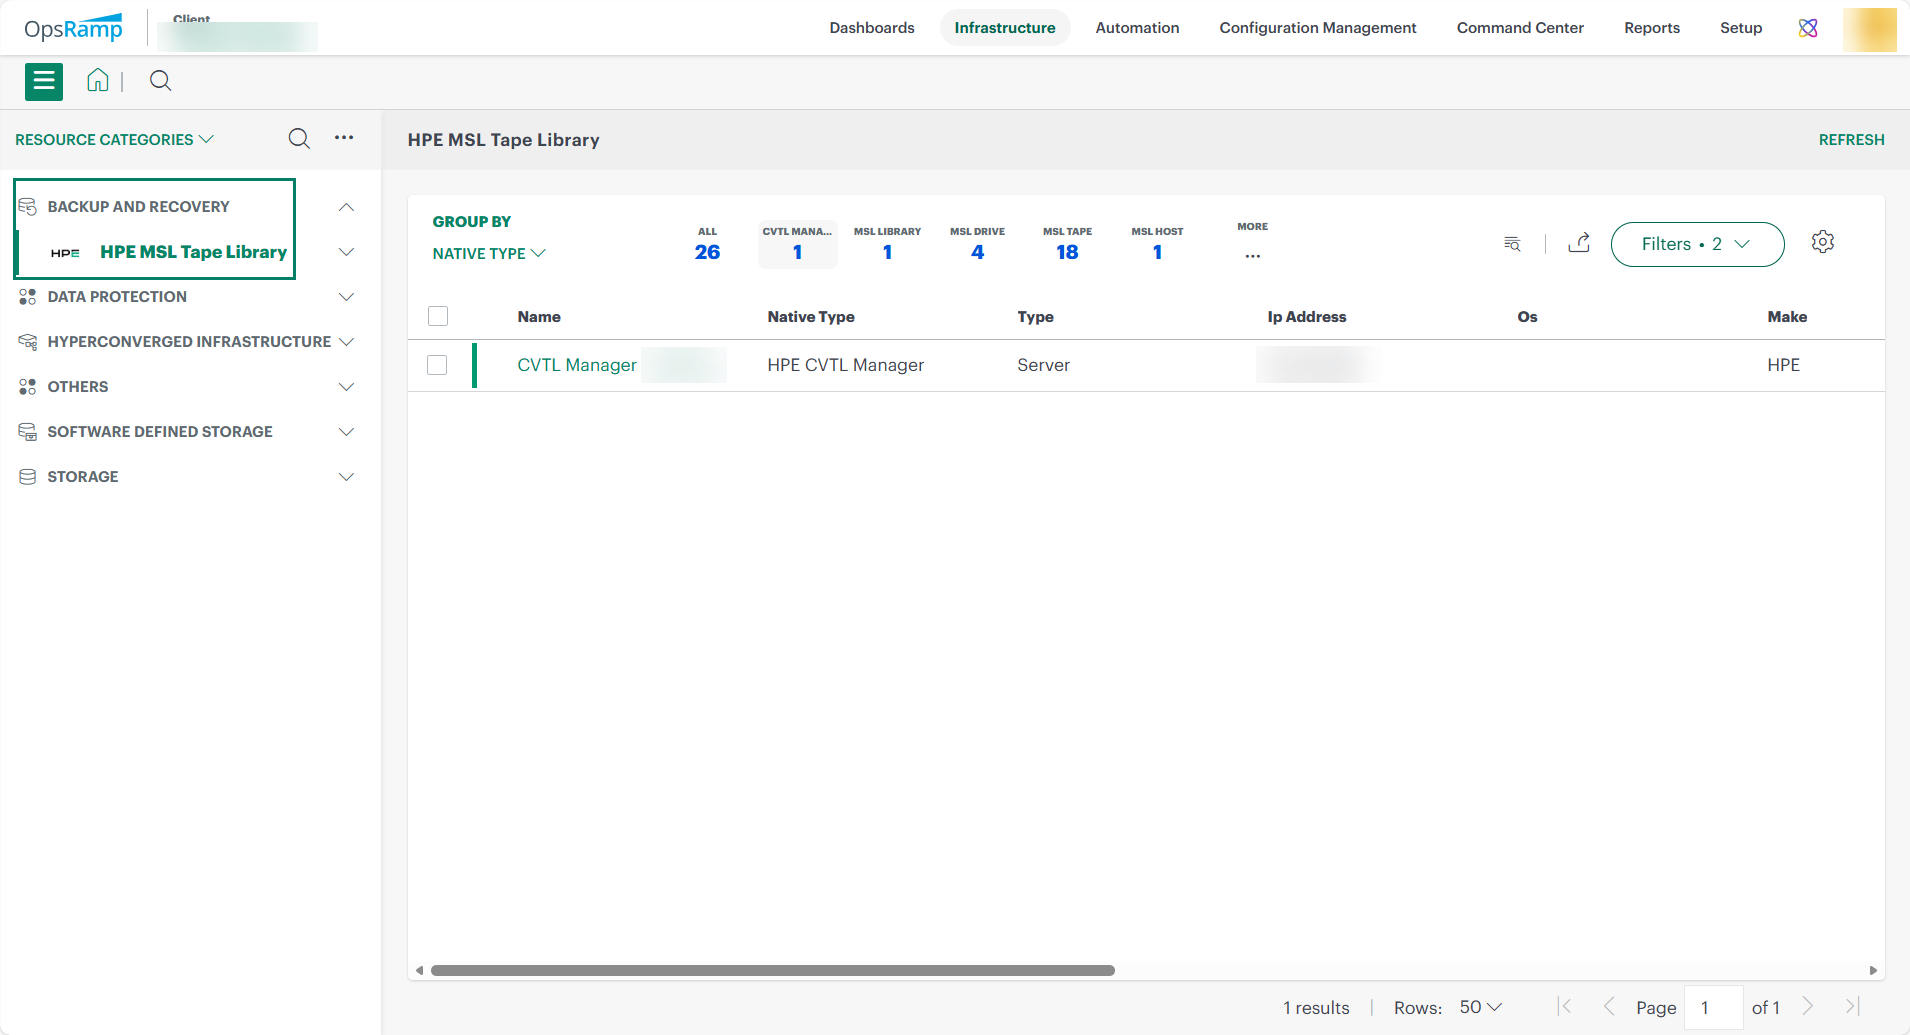
Task: Open the CVTL Manager resource link
Action: [576, 365]
